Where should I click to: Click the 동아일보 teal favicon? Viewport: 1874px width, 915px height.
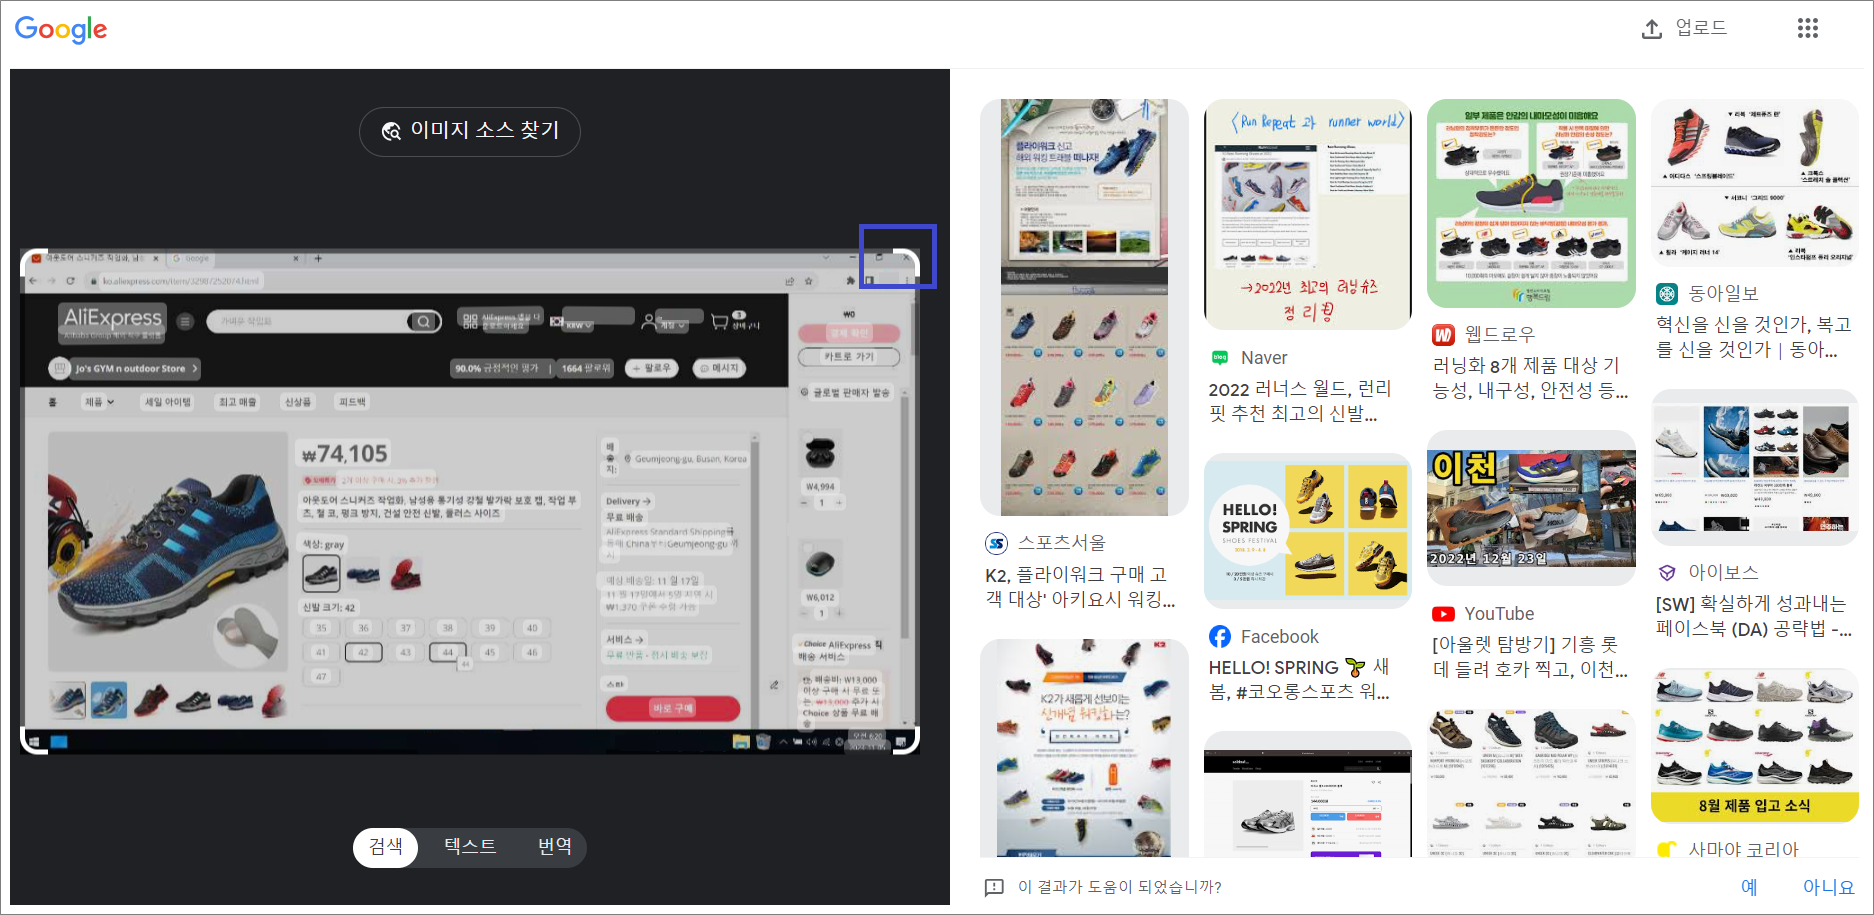pos(1666,294)
